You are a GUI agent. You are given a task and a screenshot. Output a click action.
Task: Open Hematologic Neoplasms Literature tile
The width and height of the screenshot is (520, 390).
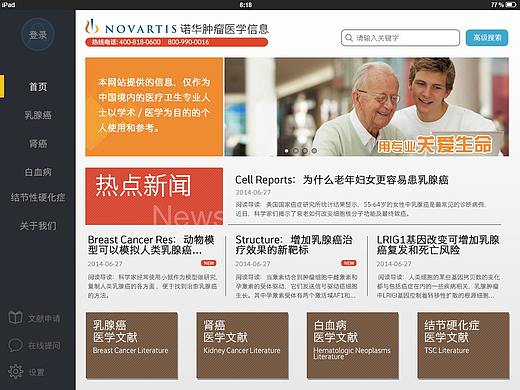tap(353, 345)
